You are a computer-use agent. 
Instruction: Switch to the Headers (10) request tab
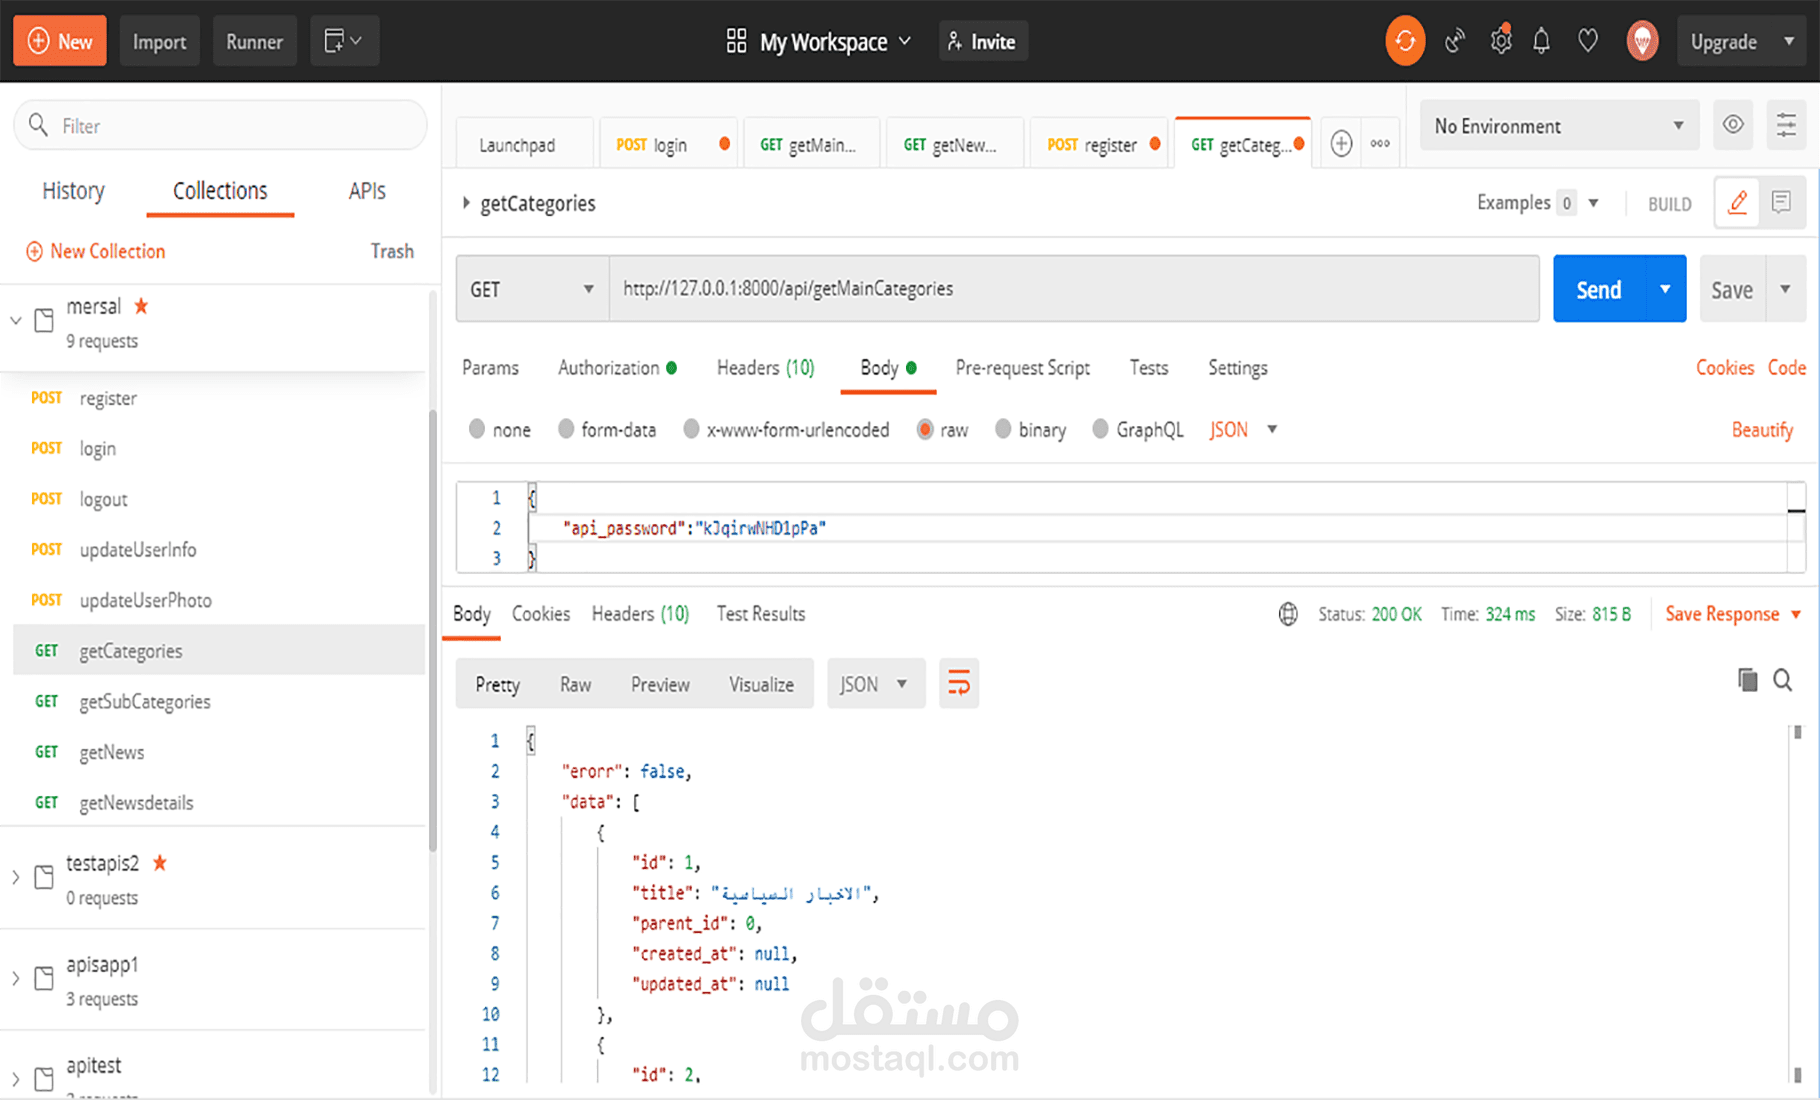pos(765,368)
